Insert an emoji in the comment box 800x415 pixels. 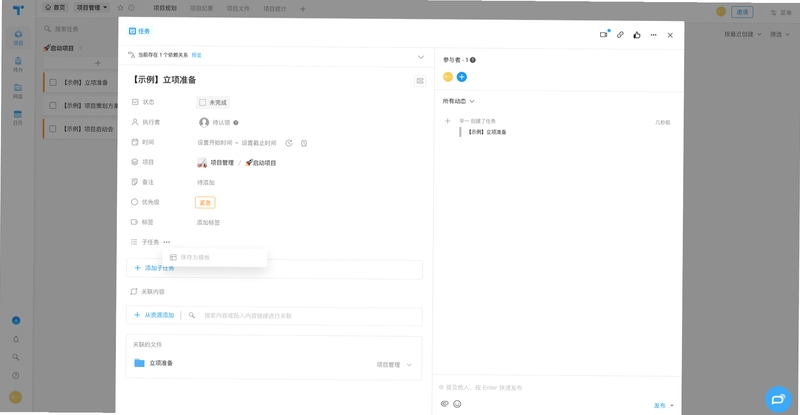pyautogui.click(x=457, y=404)
